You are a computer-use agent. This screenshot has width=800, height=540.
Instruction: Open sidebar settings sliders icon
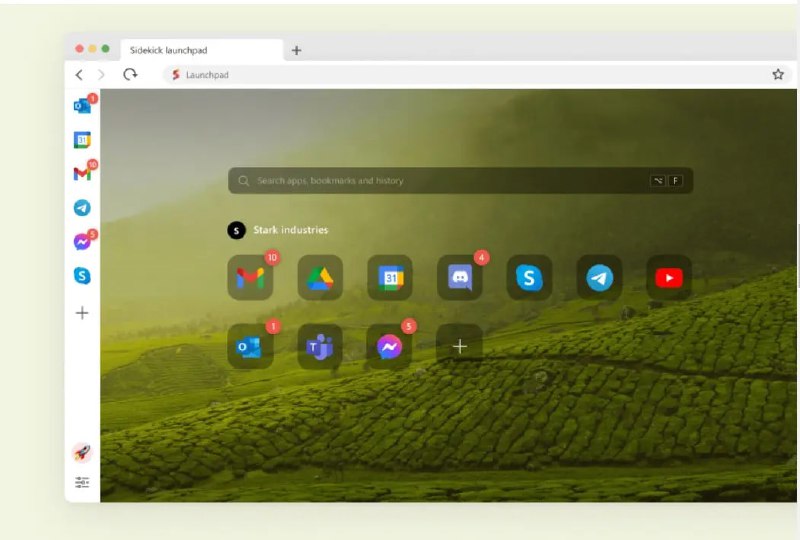(82, 483)
